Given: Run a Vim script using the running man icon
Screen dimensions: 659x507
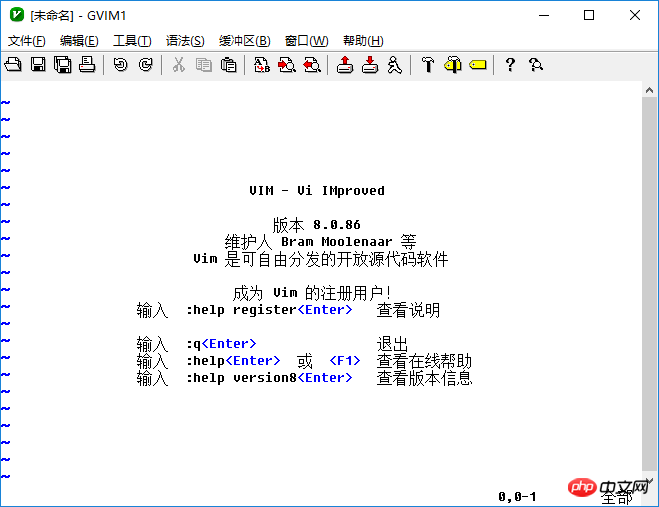Looking at the screenshot, I should click(395, 65).
